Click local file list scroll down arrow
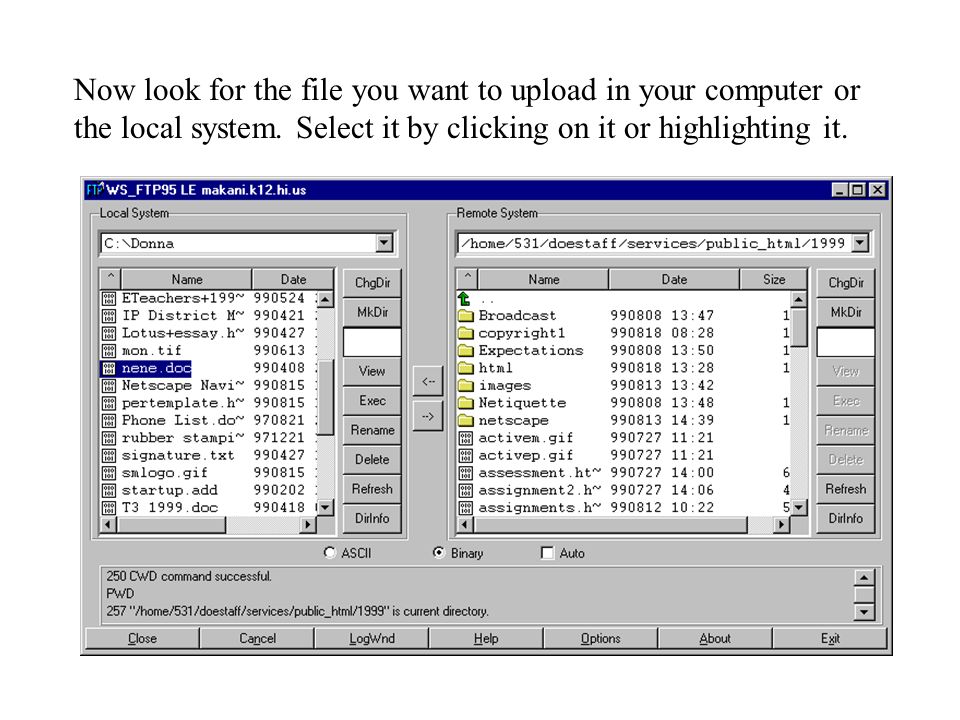Viewport: 960px width, 720px height. click(325, 508)
